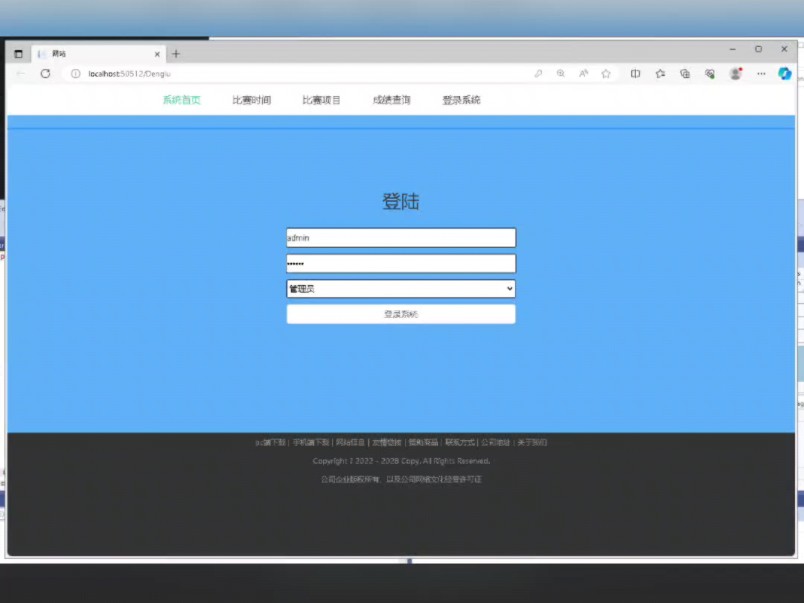Open split screen icon
Image resolution: width=804 pixels, height=603 pixels.
point(635,74)
